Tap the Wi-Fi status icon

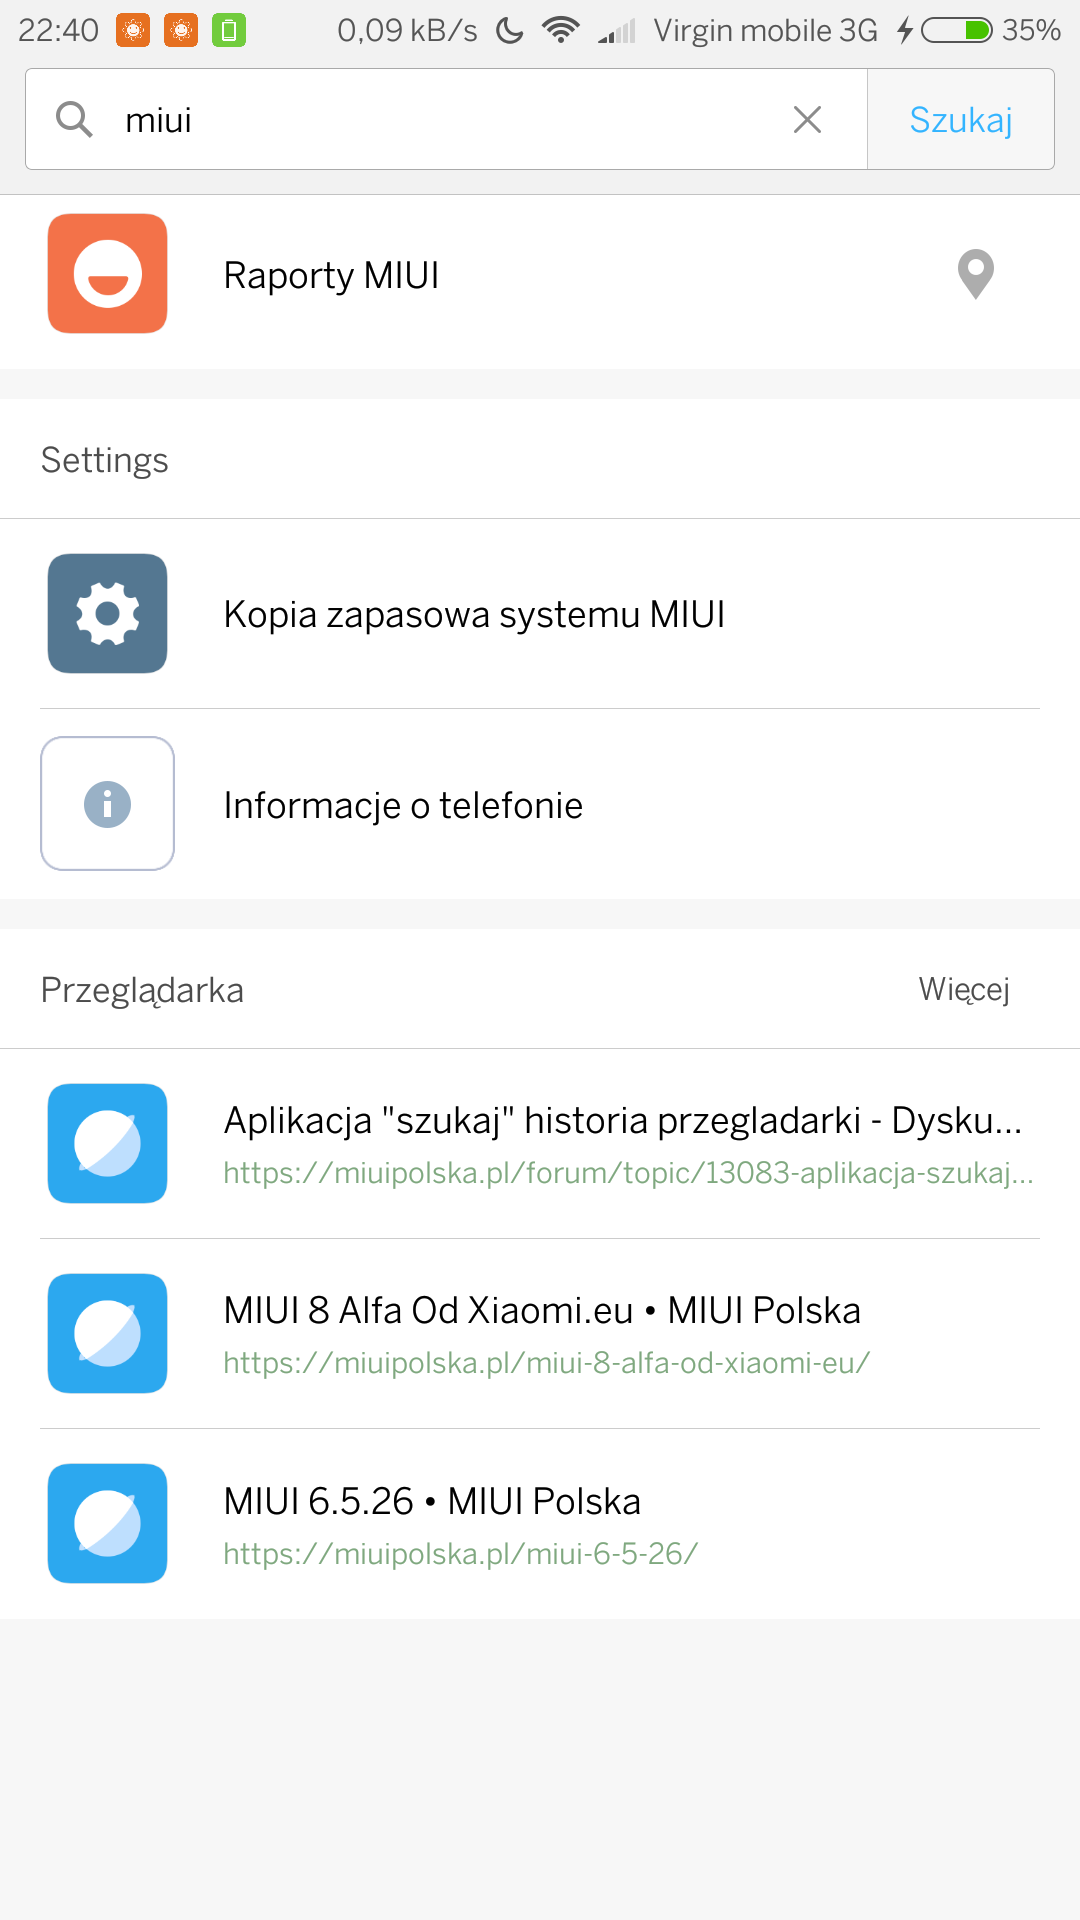point(561,31)
